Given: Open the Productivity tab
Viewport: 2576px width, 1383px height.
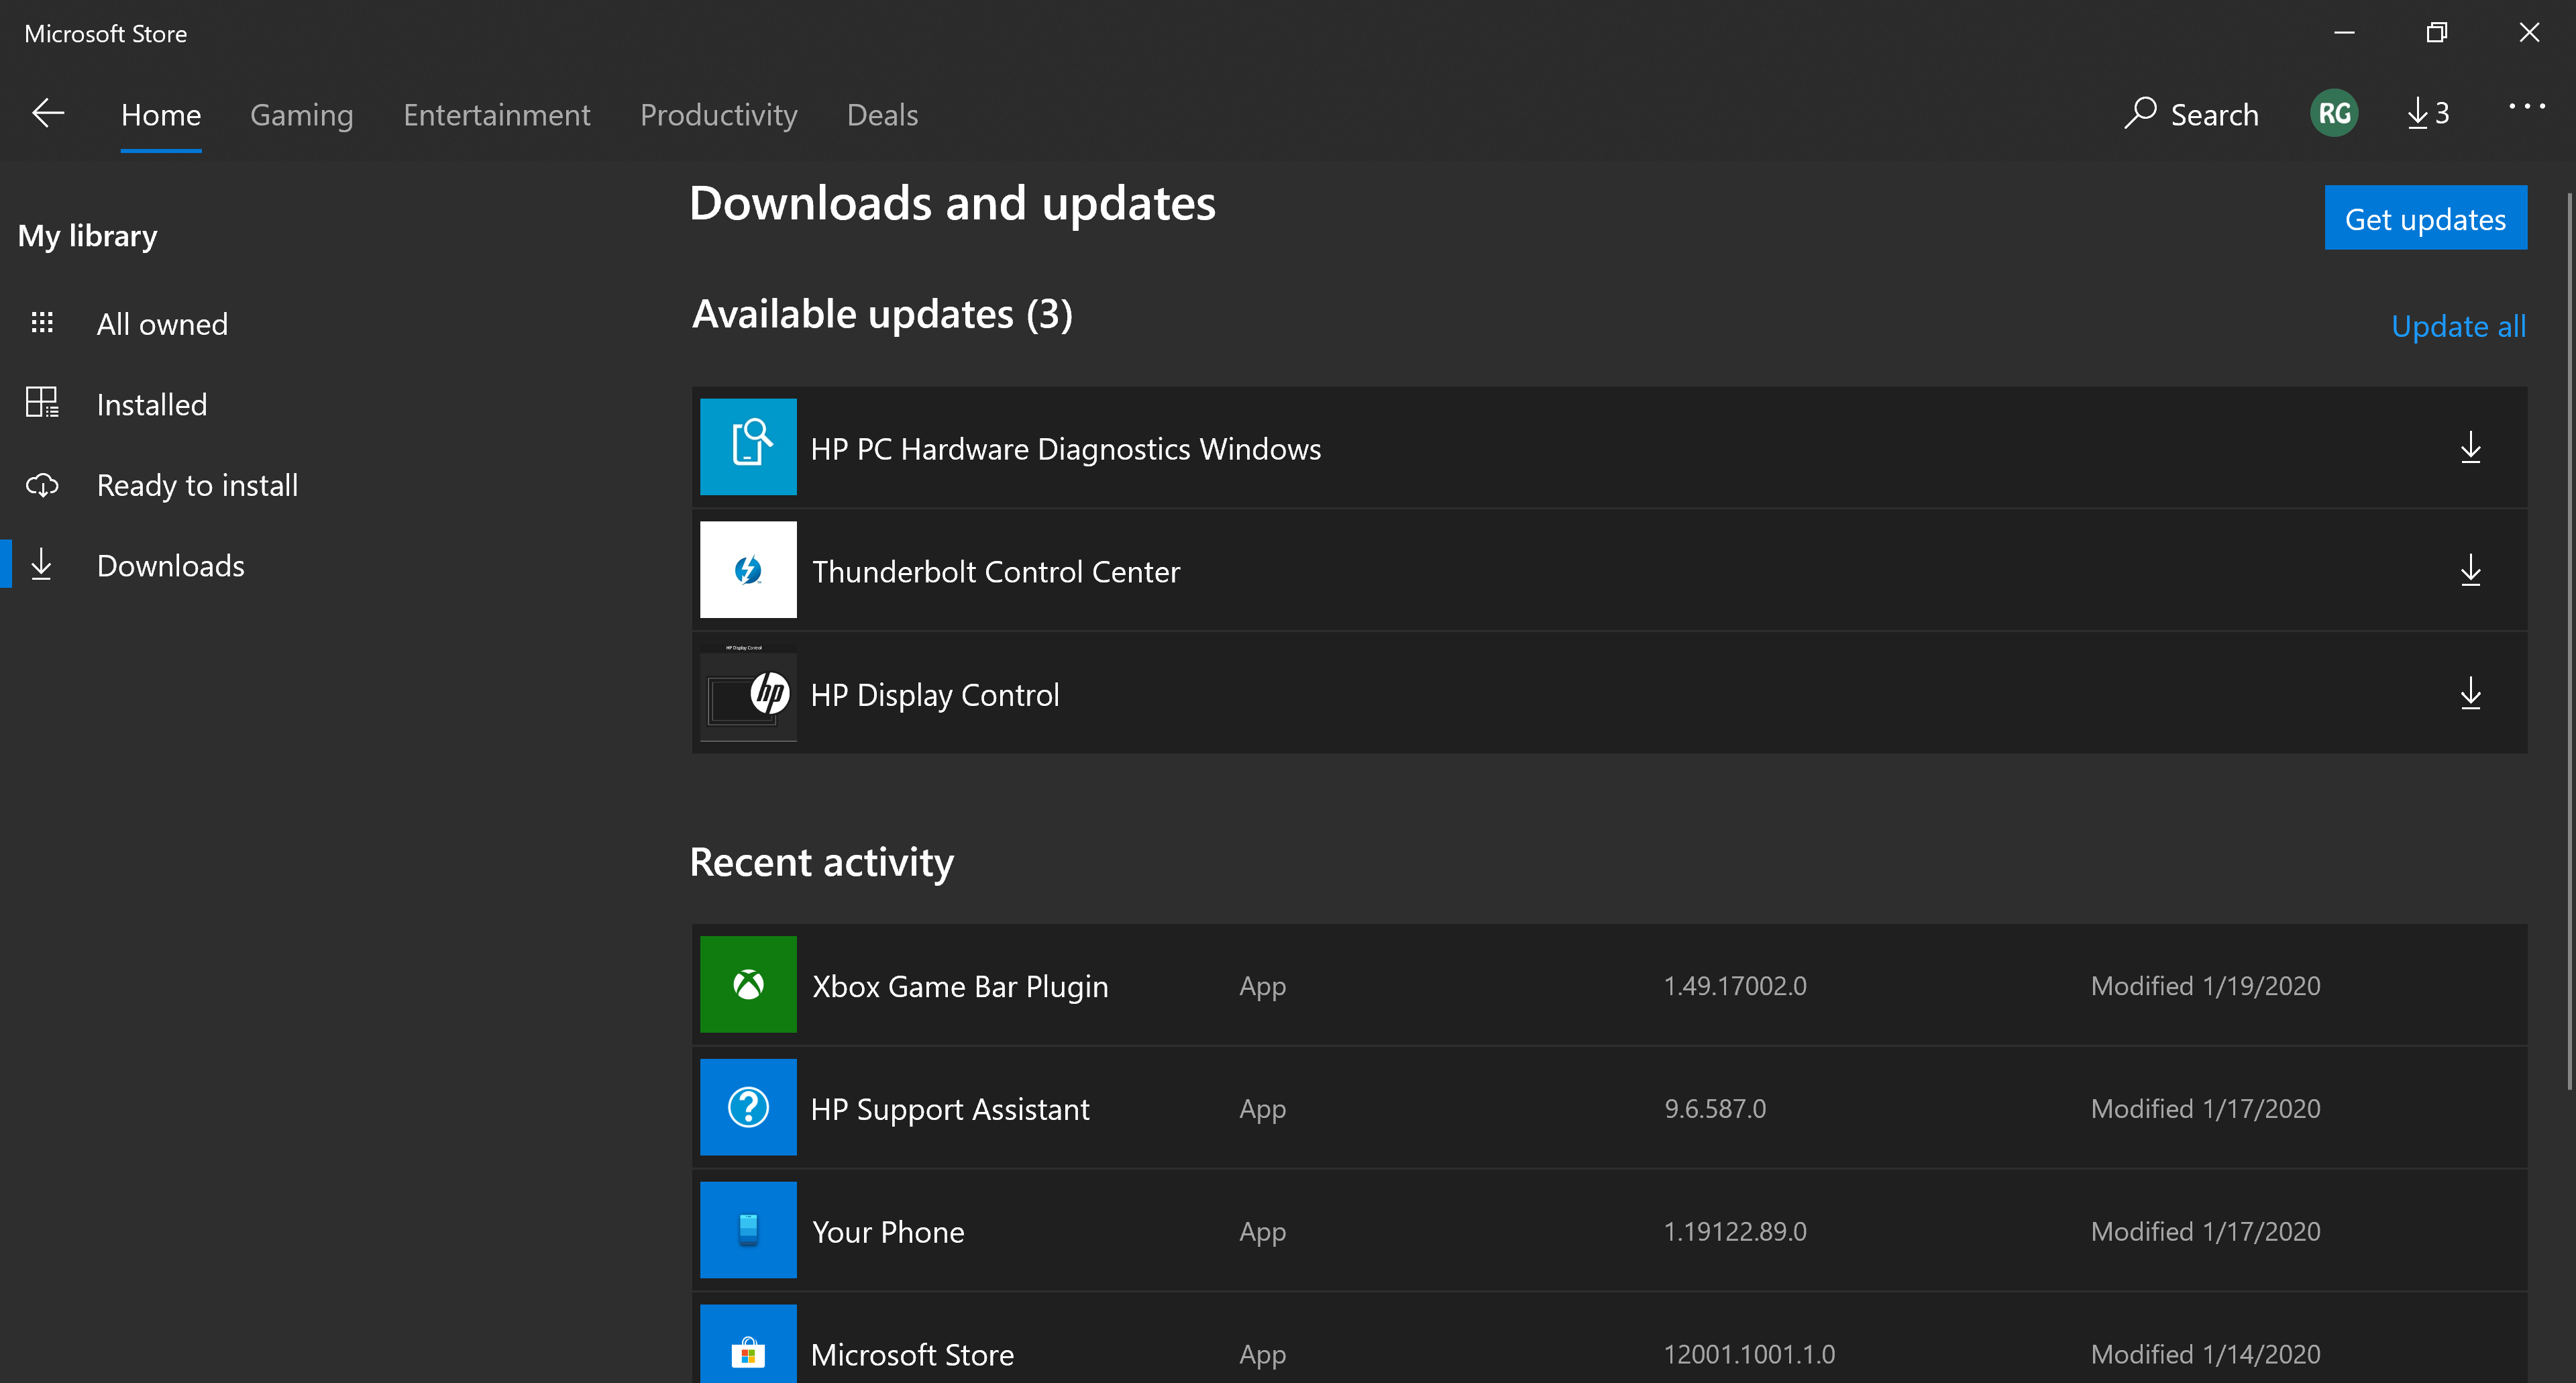Looking at the screenshot, I should coord(719,115).
